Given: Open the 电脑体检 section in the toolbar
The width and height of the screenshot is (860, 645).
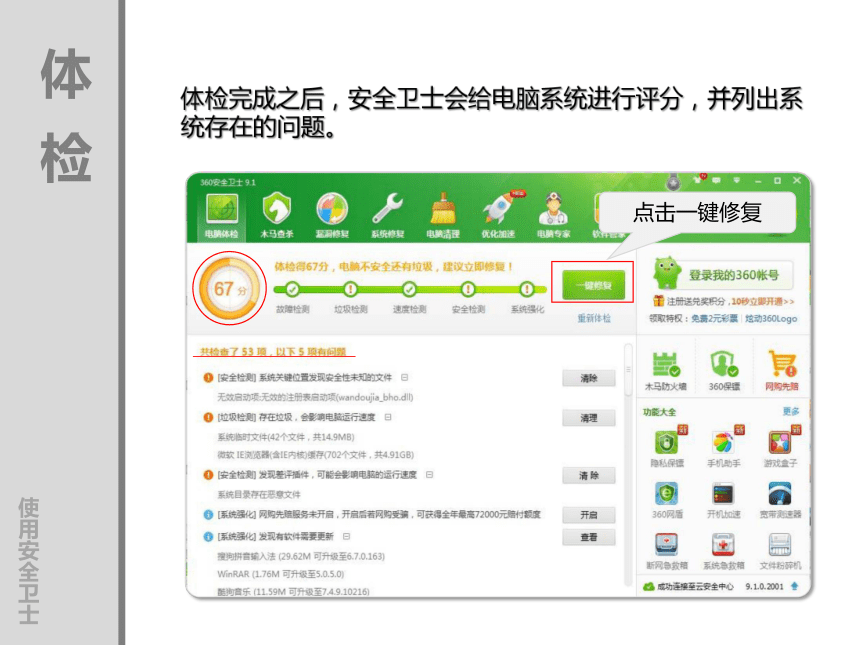Looking at the screenshot, I should pyautogui.click(x=222, y=216).
